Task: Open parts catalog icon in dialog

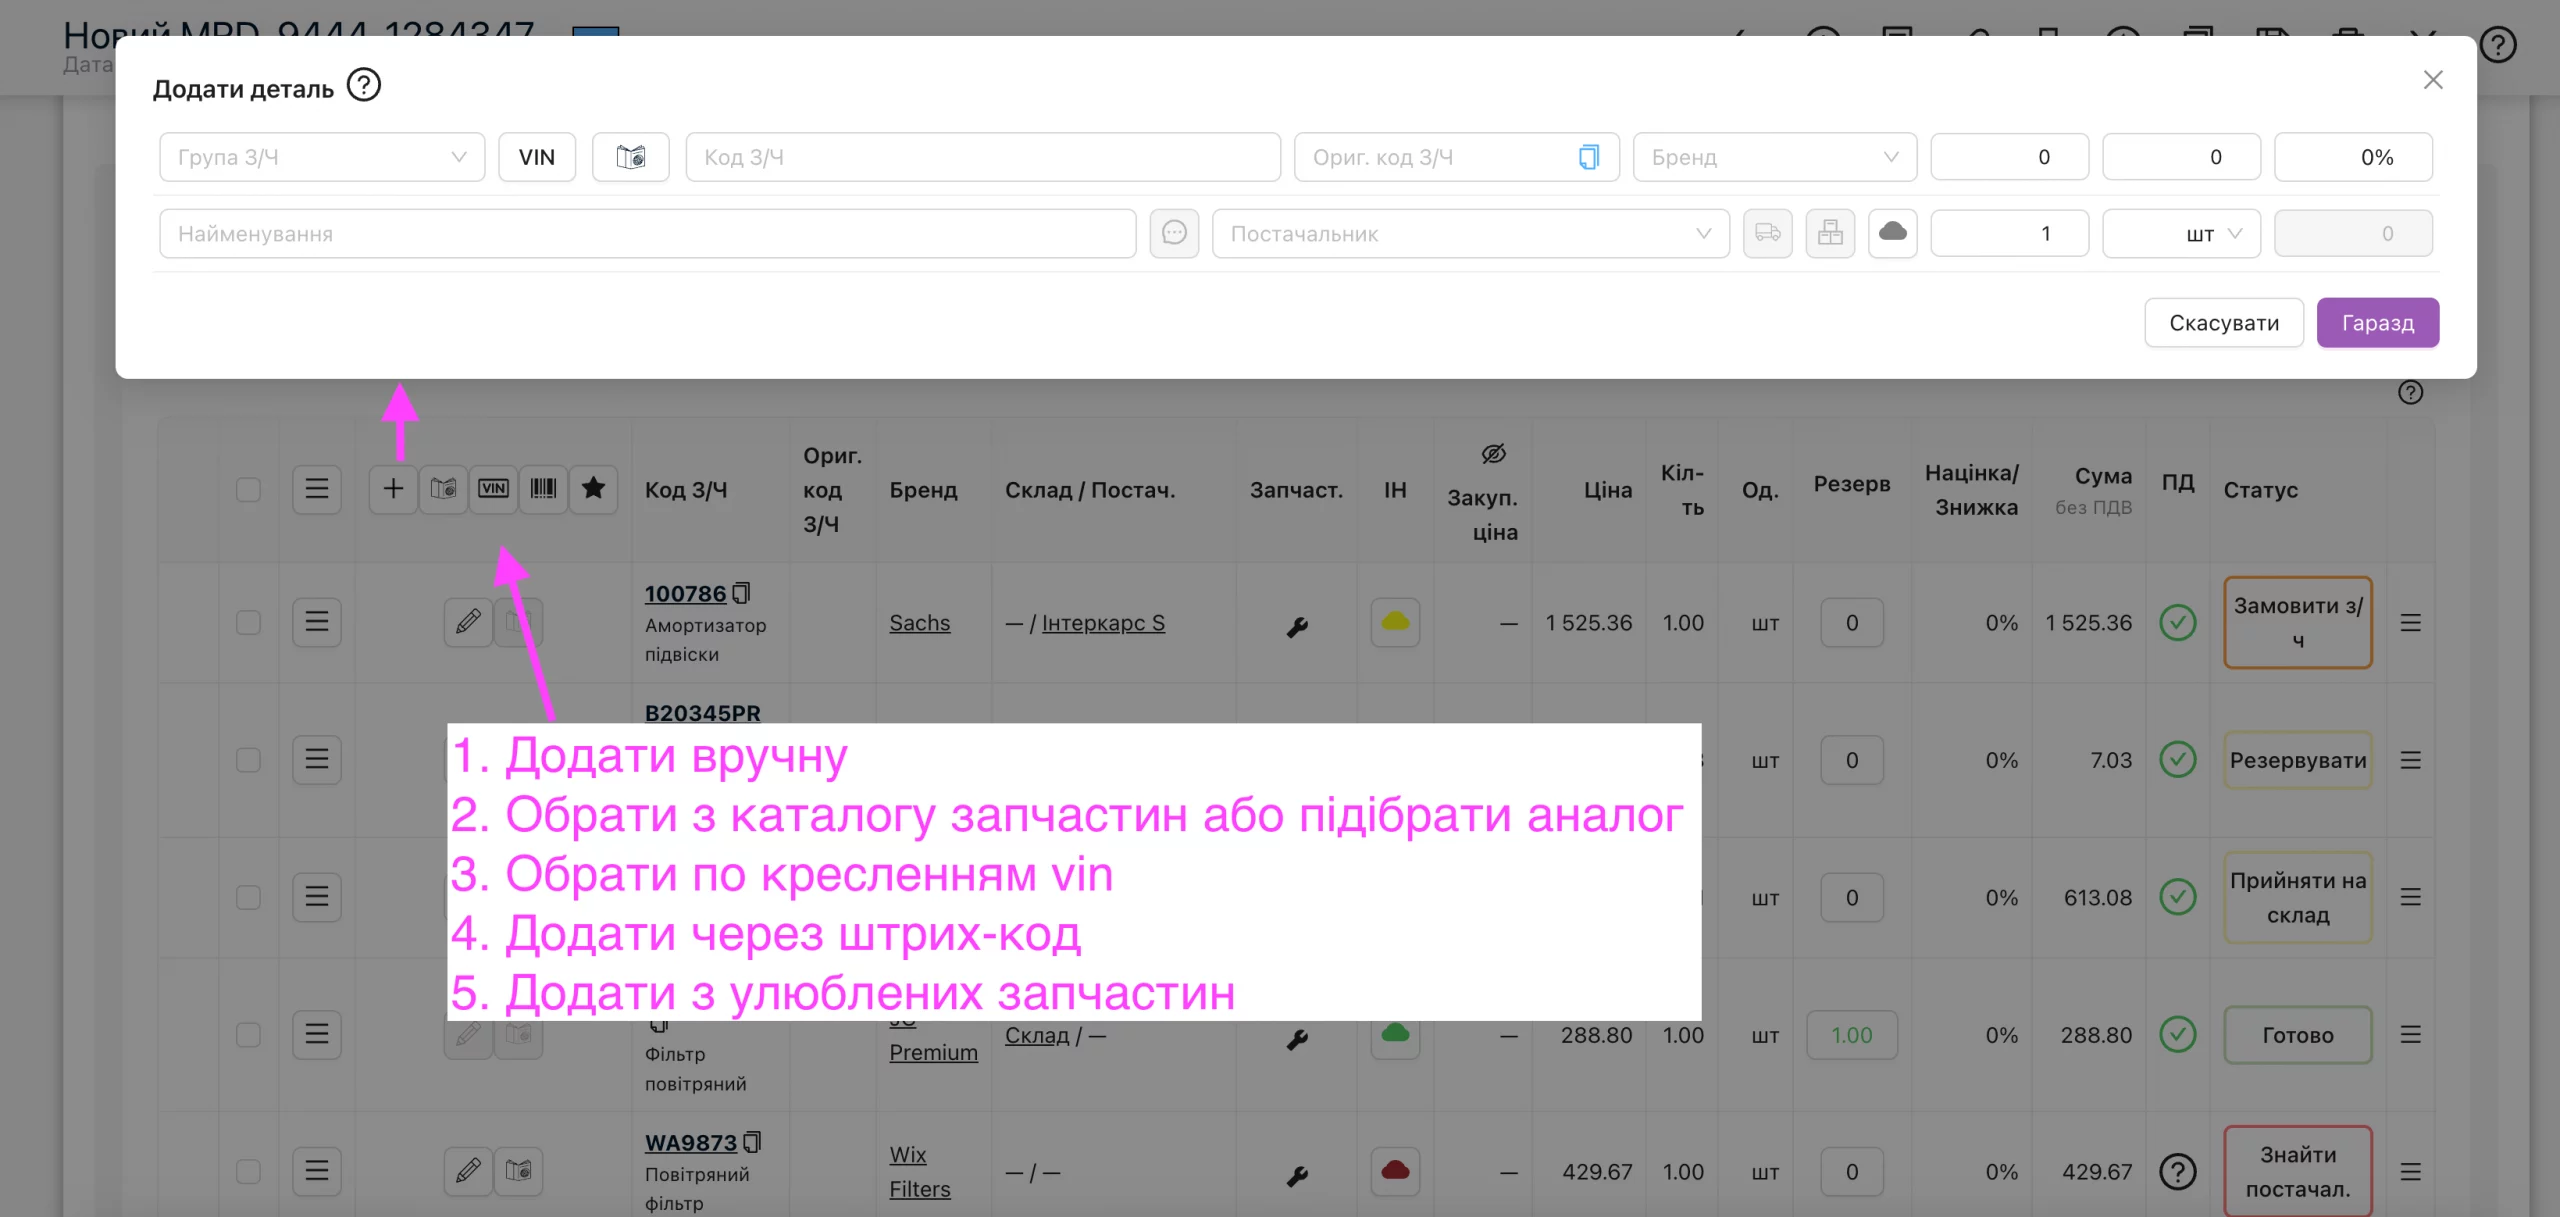Action: pyautogui.click(x=630, y=157)
